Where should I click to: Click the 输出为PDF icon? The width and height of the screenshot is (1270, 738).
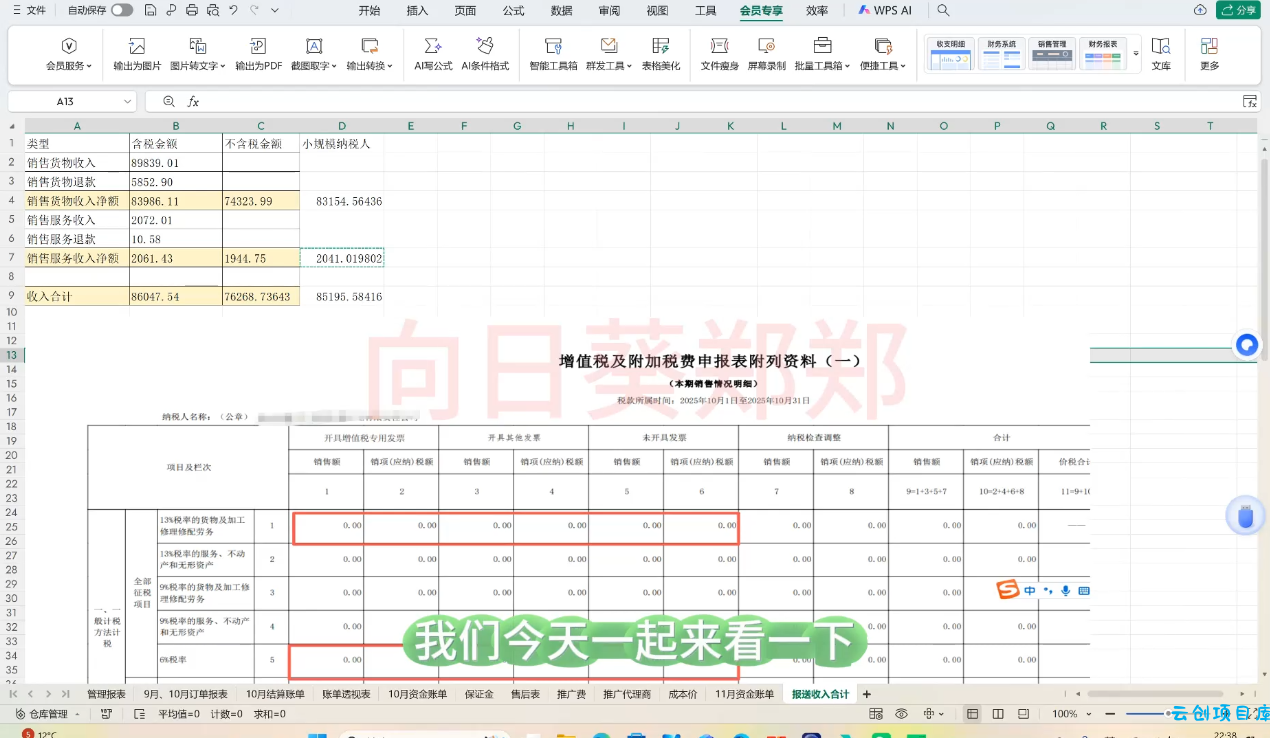pyautogui.click(x=258, y=46)
